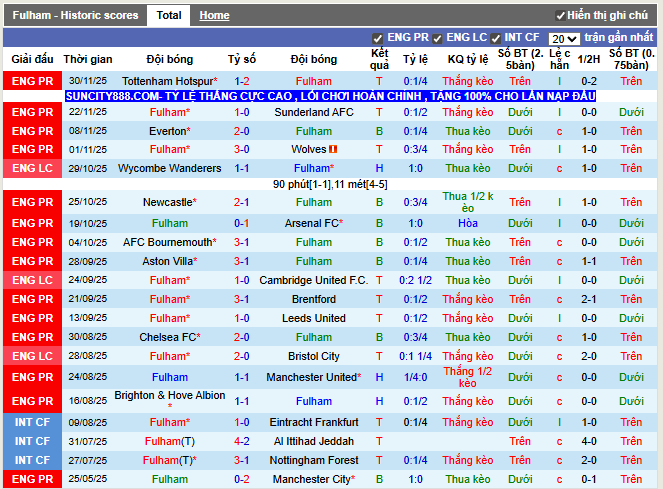Click Al Ittihad Jeddah team name

coord(314,442)
